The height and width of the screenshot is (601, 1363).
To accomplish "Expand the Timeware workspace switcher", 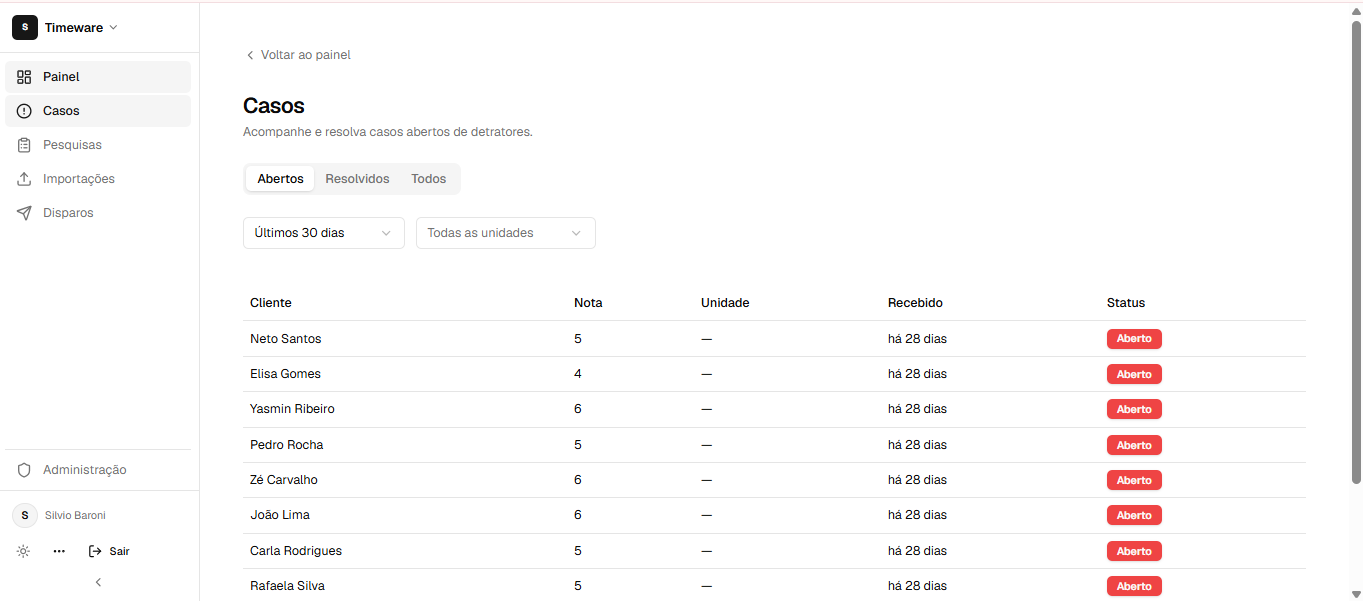I will [65, 28].
